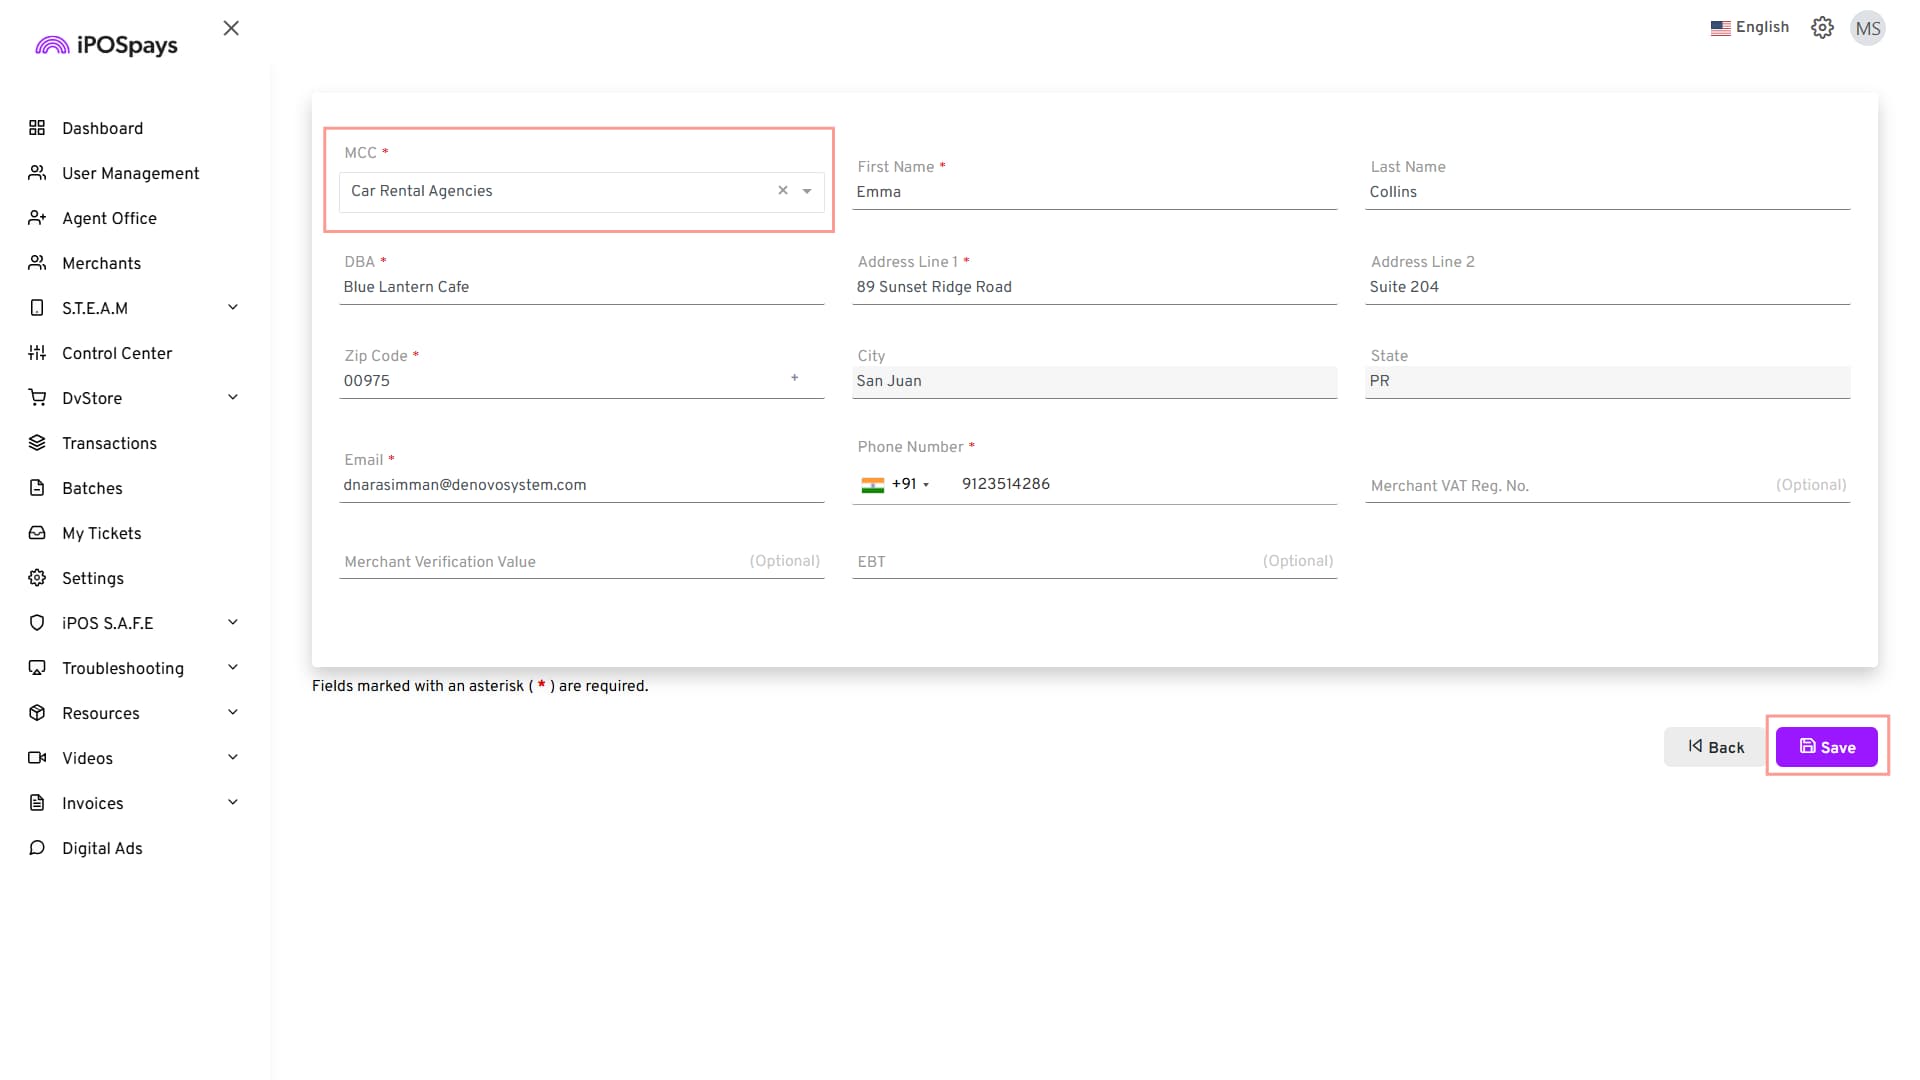Click the Agent Office add-user icon
Image resolution: width=1920 pixels, height=1080 pixels.
pyautogui.click(x=37, y=218)
